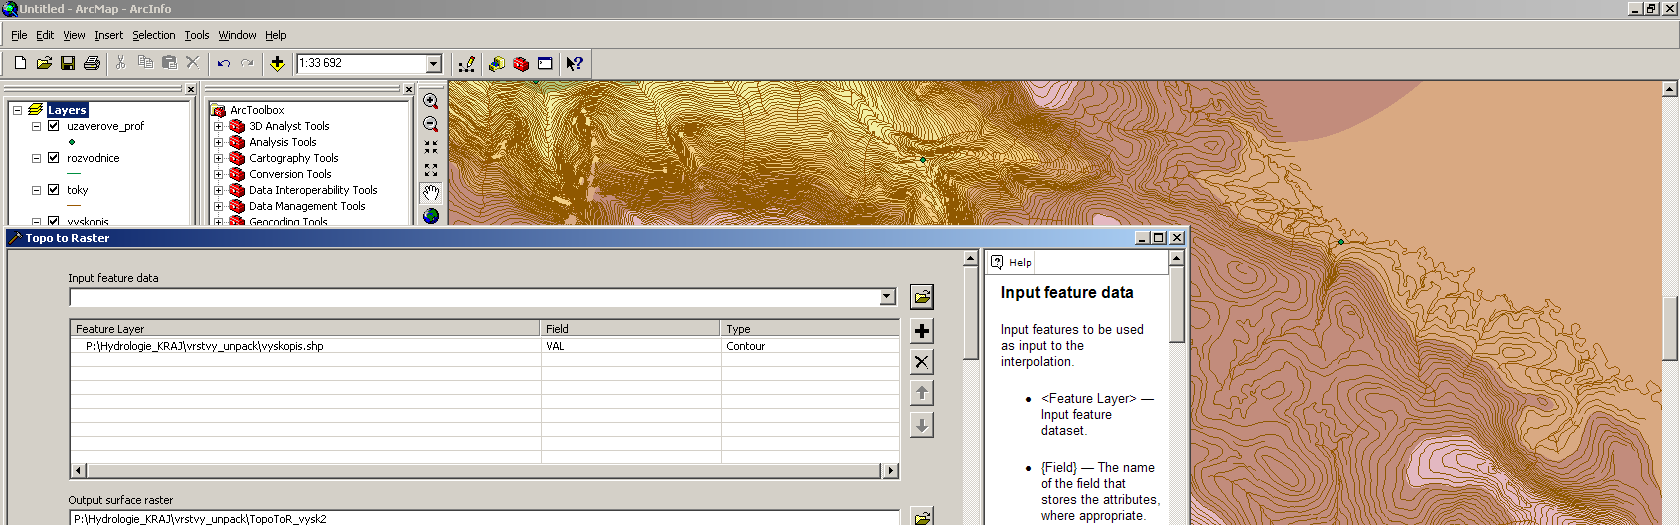Move the selected row down
1680x525 pixels.
click(x=922, y=425)
